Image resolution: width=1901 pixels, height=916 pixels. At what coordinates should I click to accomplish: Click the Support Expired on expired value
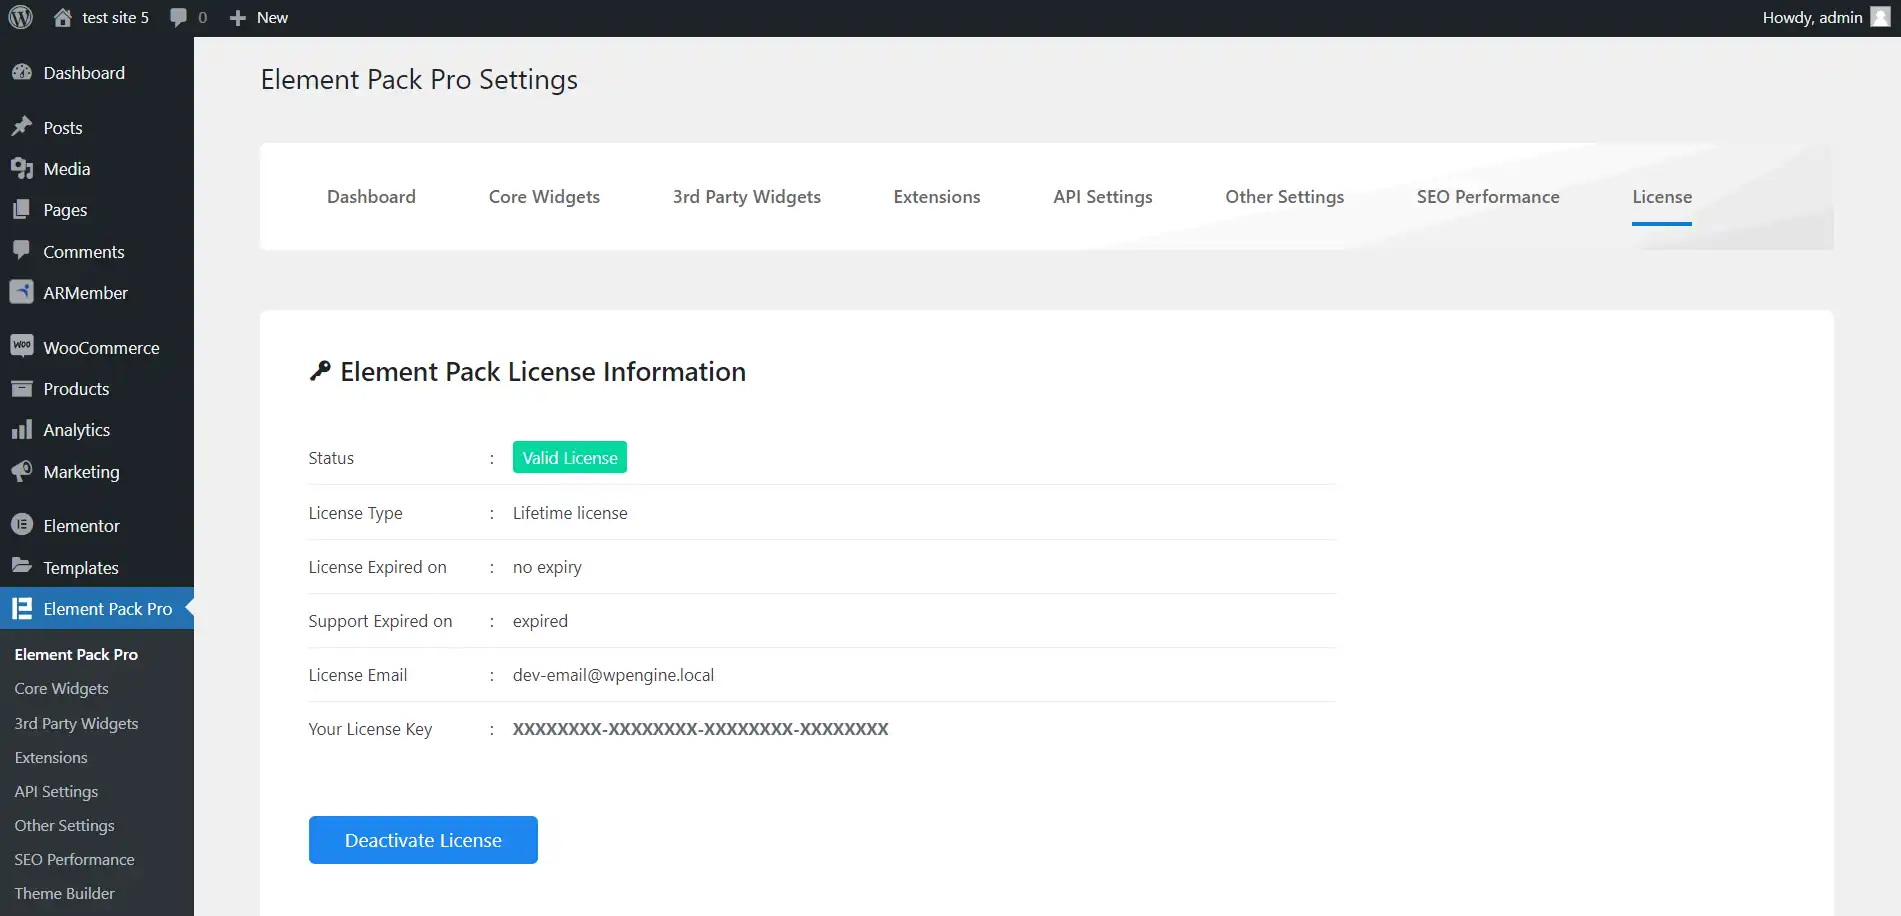point(540,621)
